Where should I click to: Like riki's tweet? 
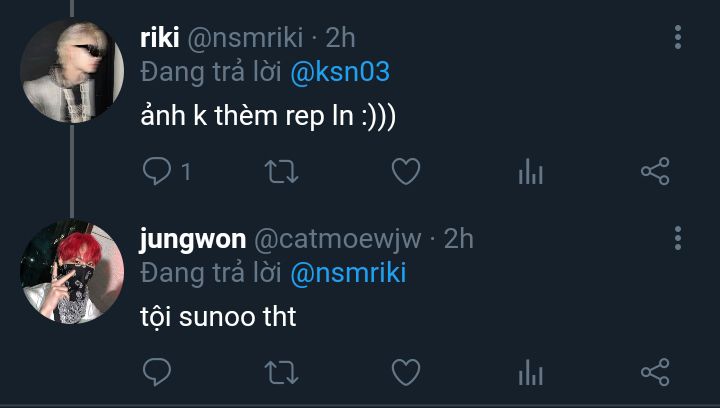(x=405, y=172)
